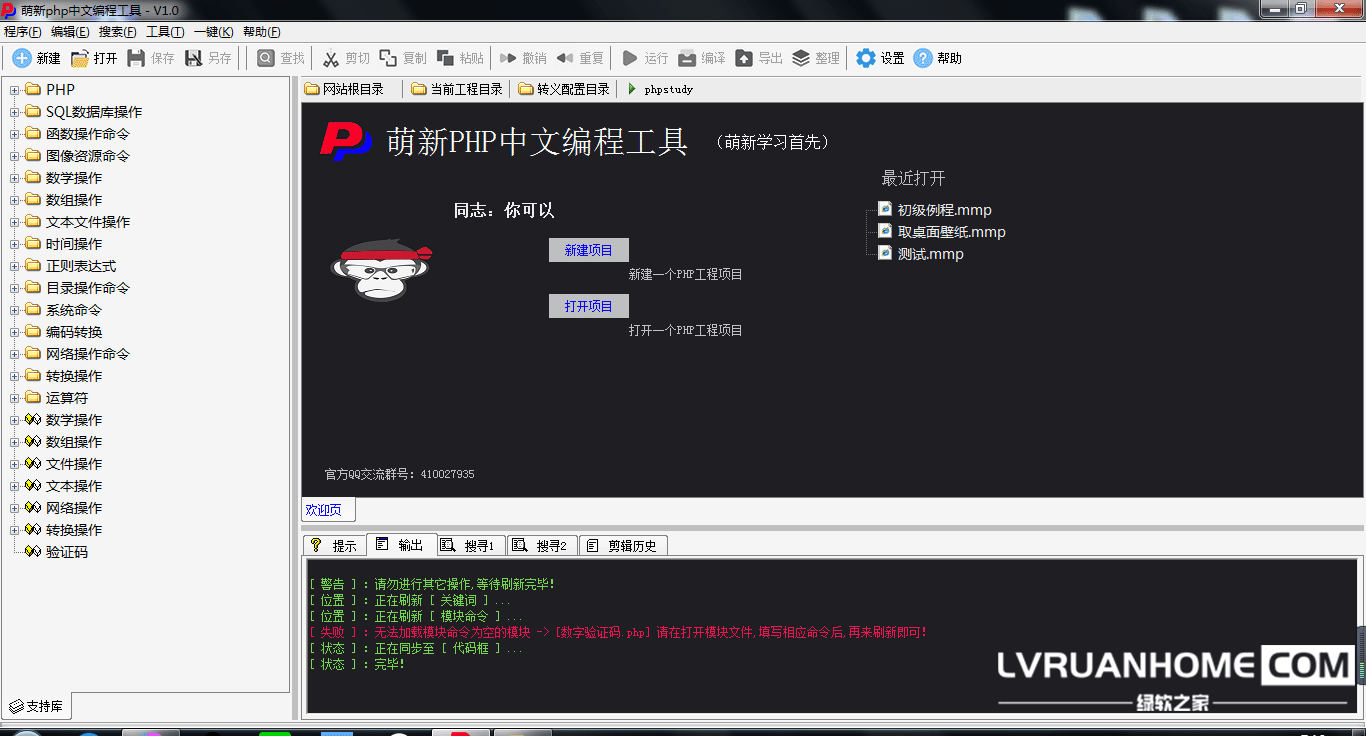Expand the PHP tree node
The image size is (1366, 736).
[15, 90]
